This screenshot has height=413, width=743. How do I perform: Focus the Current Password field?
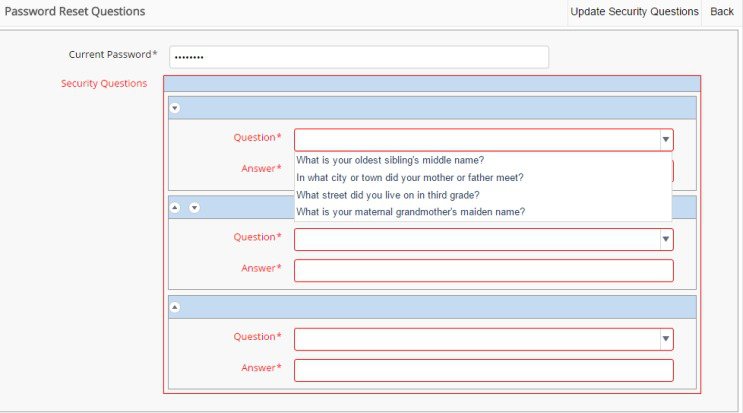(359, 57)
